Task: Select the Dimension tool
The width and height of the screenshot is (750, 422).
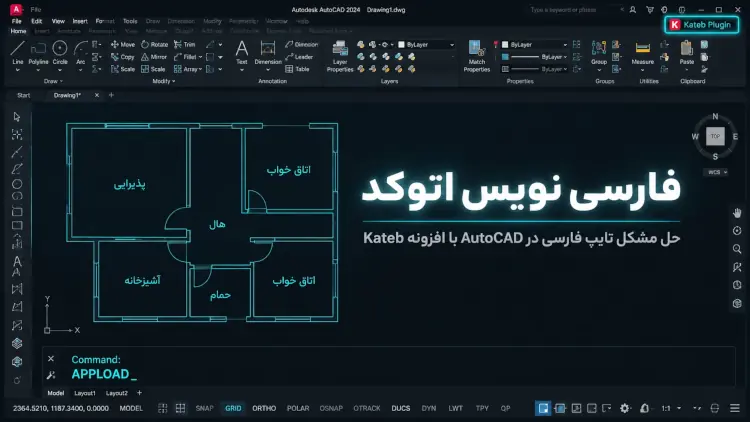Action: pyautogui.click(x=268, y=53)
